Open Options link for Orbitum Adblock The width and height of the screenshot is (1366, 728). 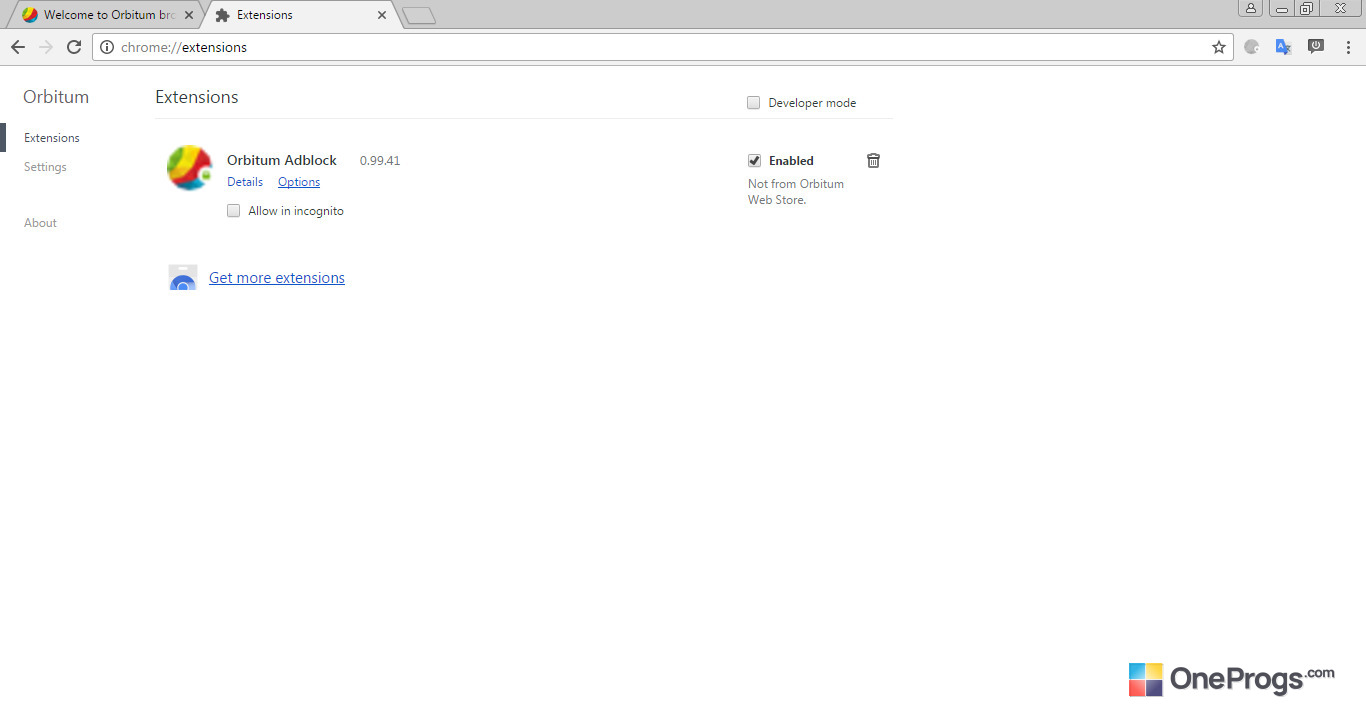[299, 182]
